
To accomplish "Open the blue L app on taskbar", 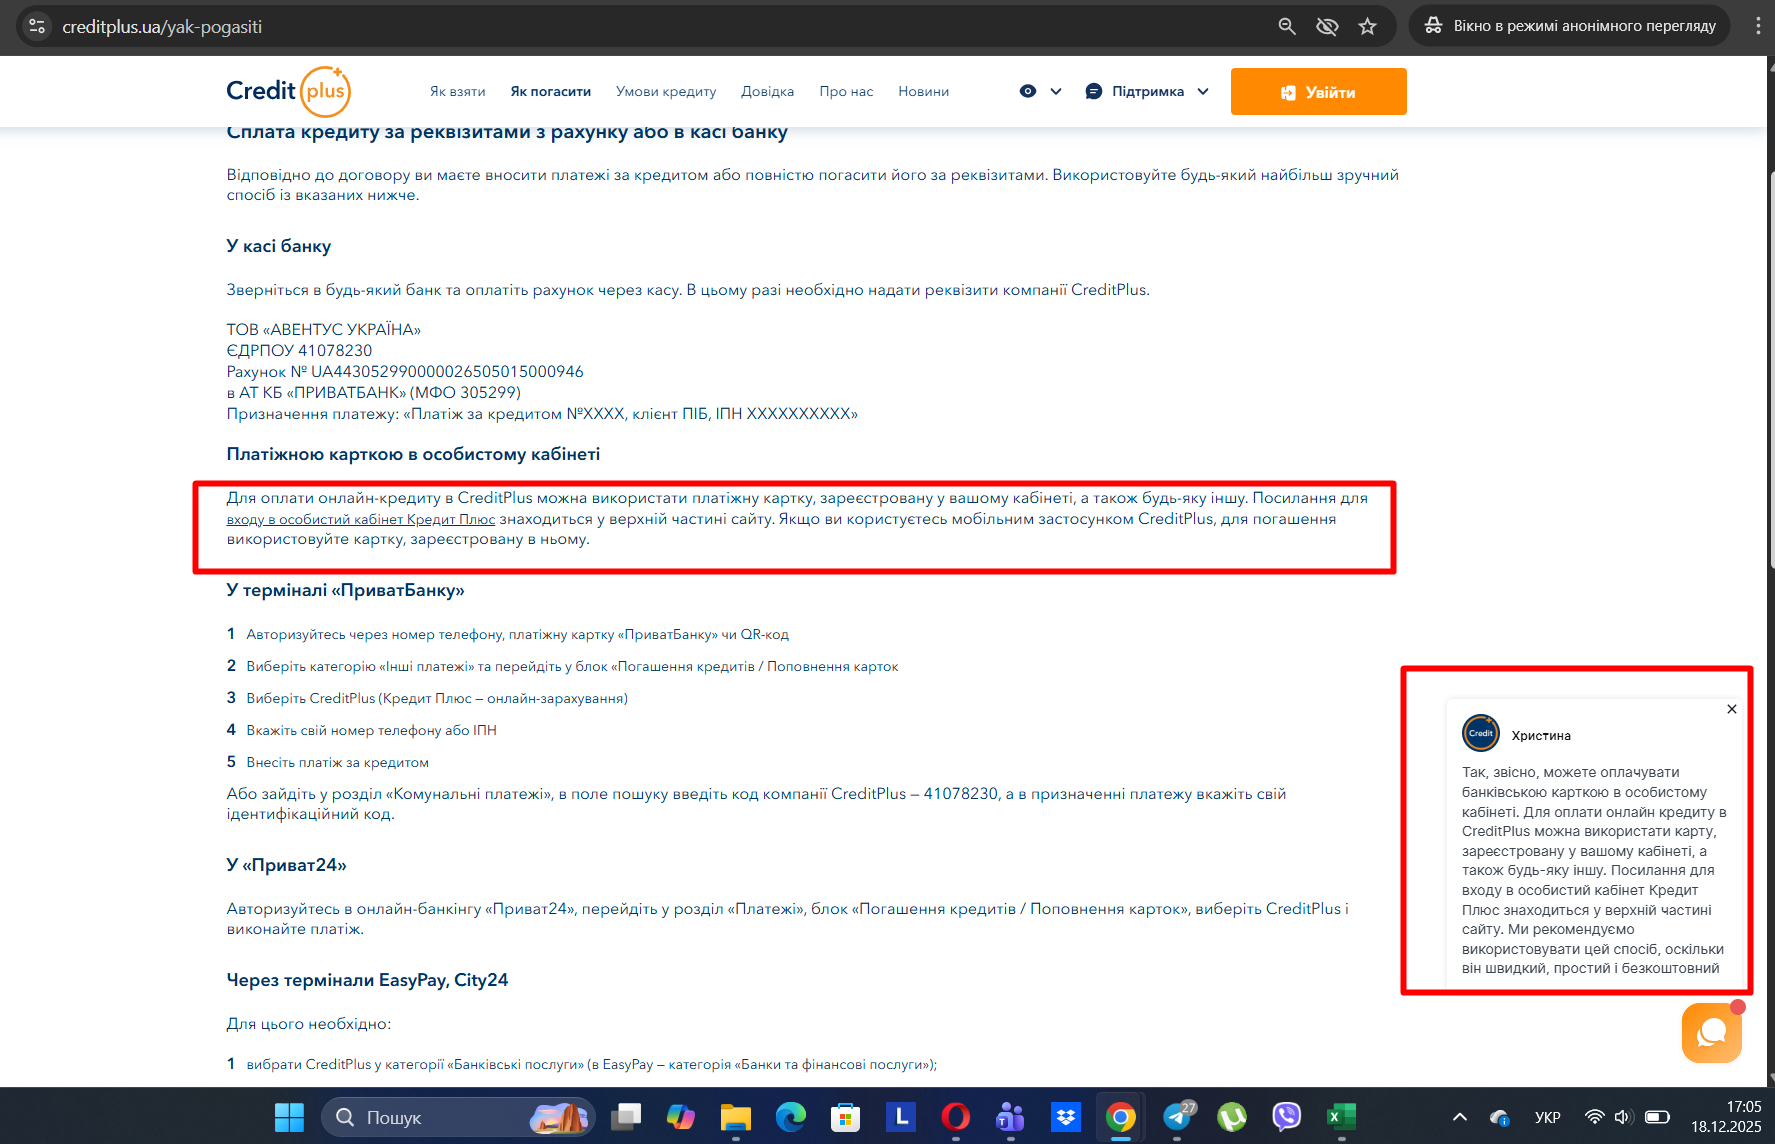I will pos(901,1117).
